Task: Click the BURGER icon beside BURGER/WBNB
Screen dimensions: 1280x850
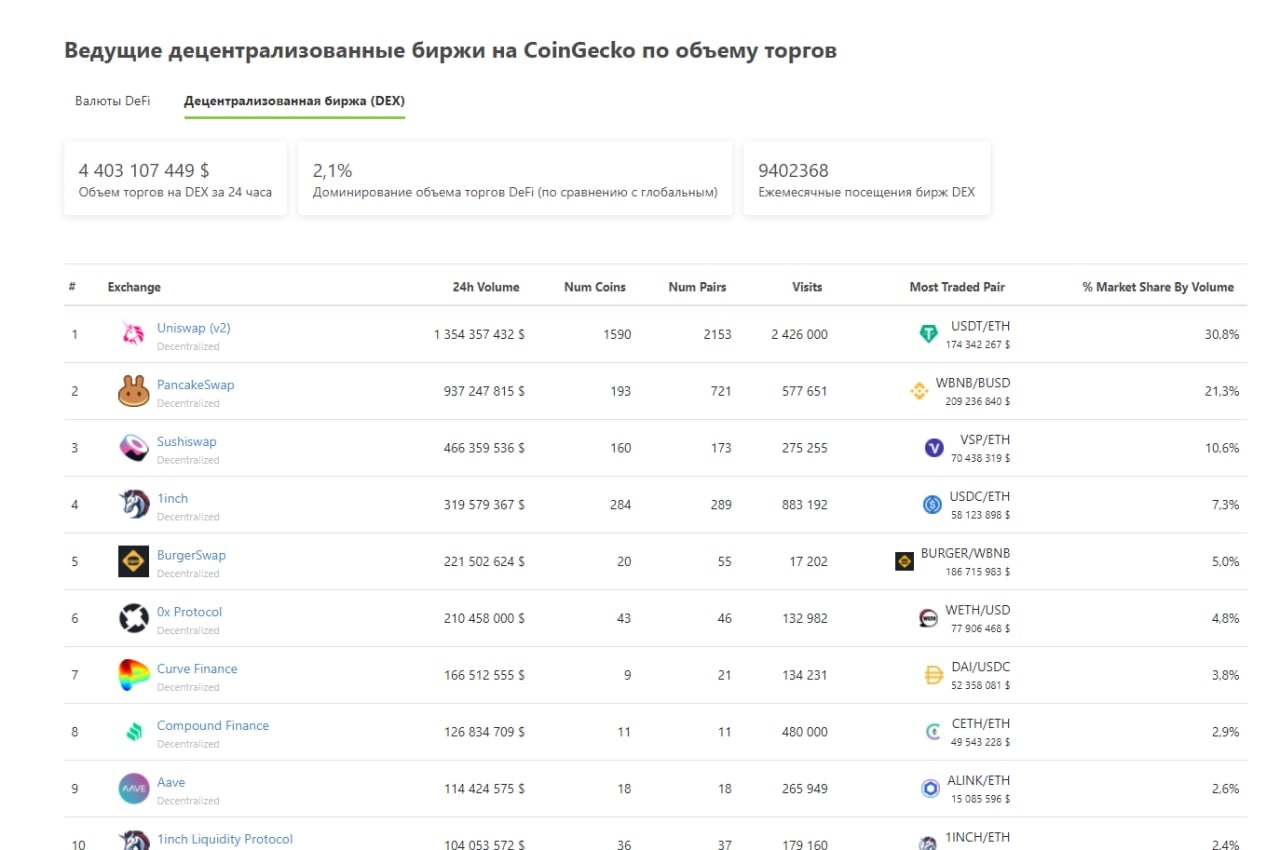Action: point(904,562)
